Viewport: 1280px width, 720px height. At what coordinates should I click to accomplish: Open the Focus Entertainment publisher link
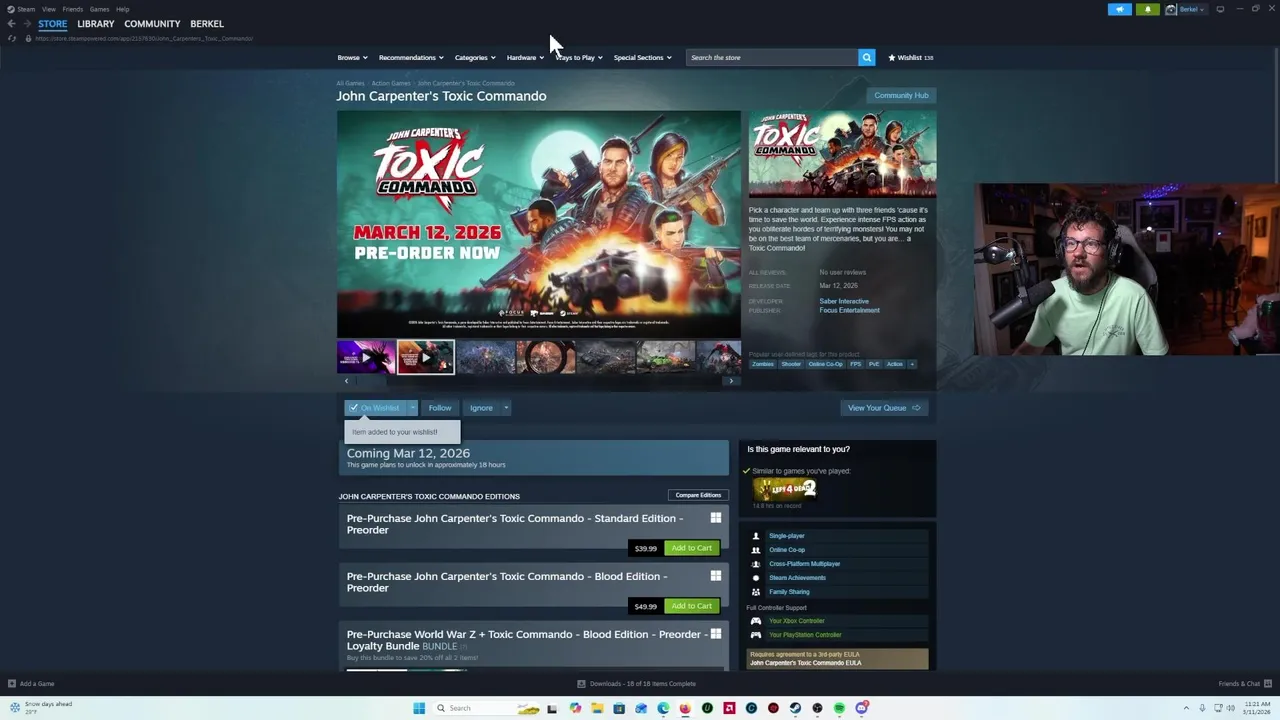(850, 310)
